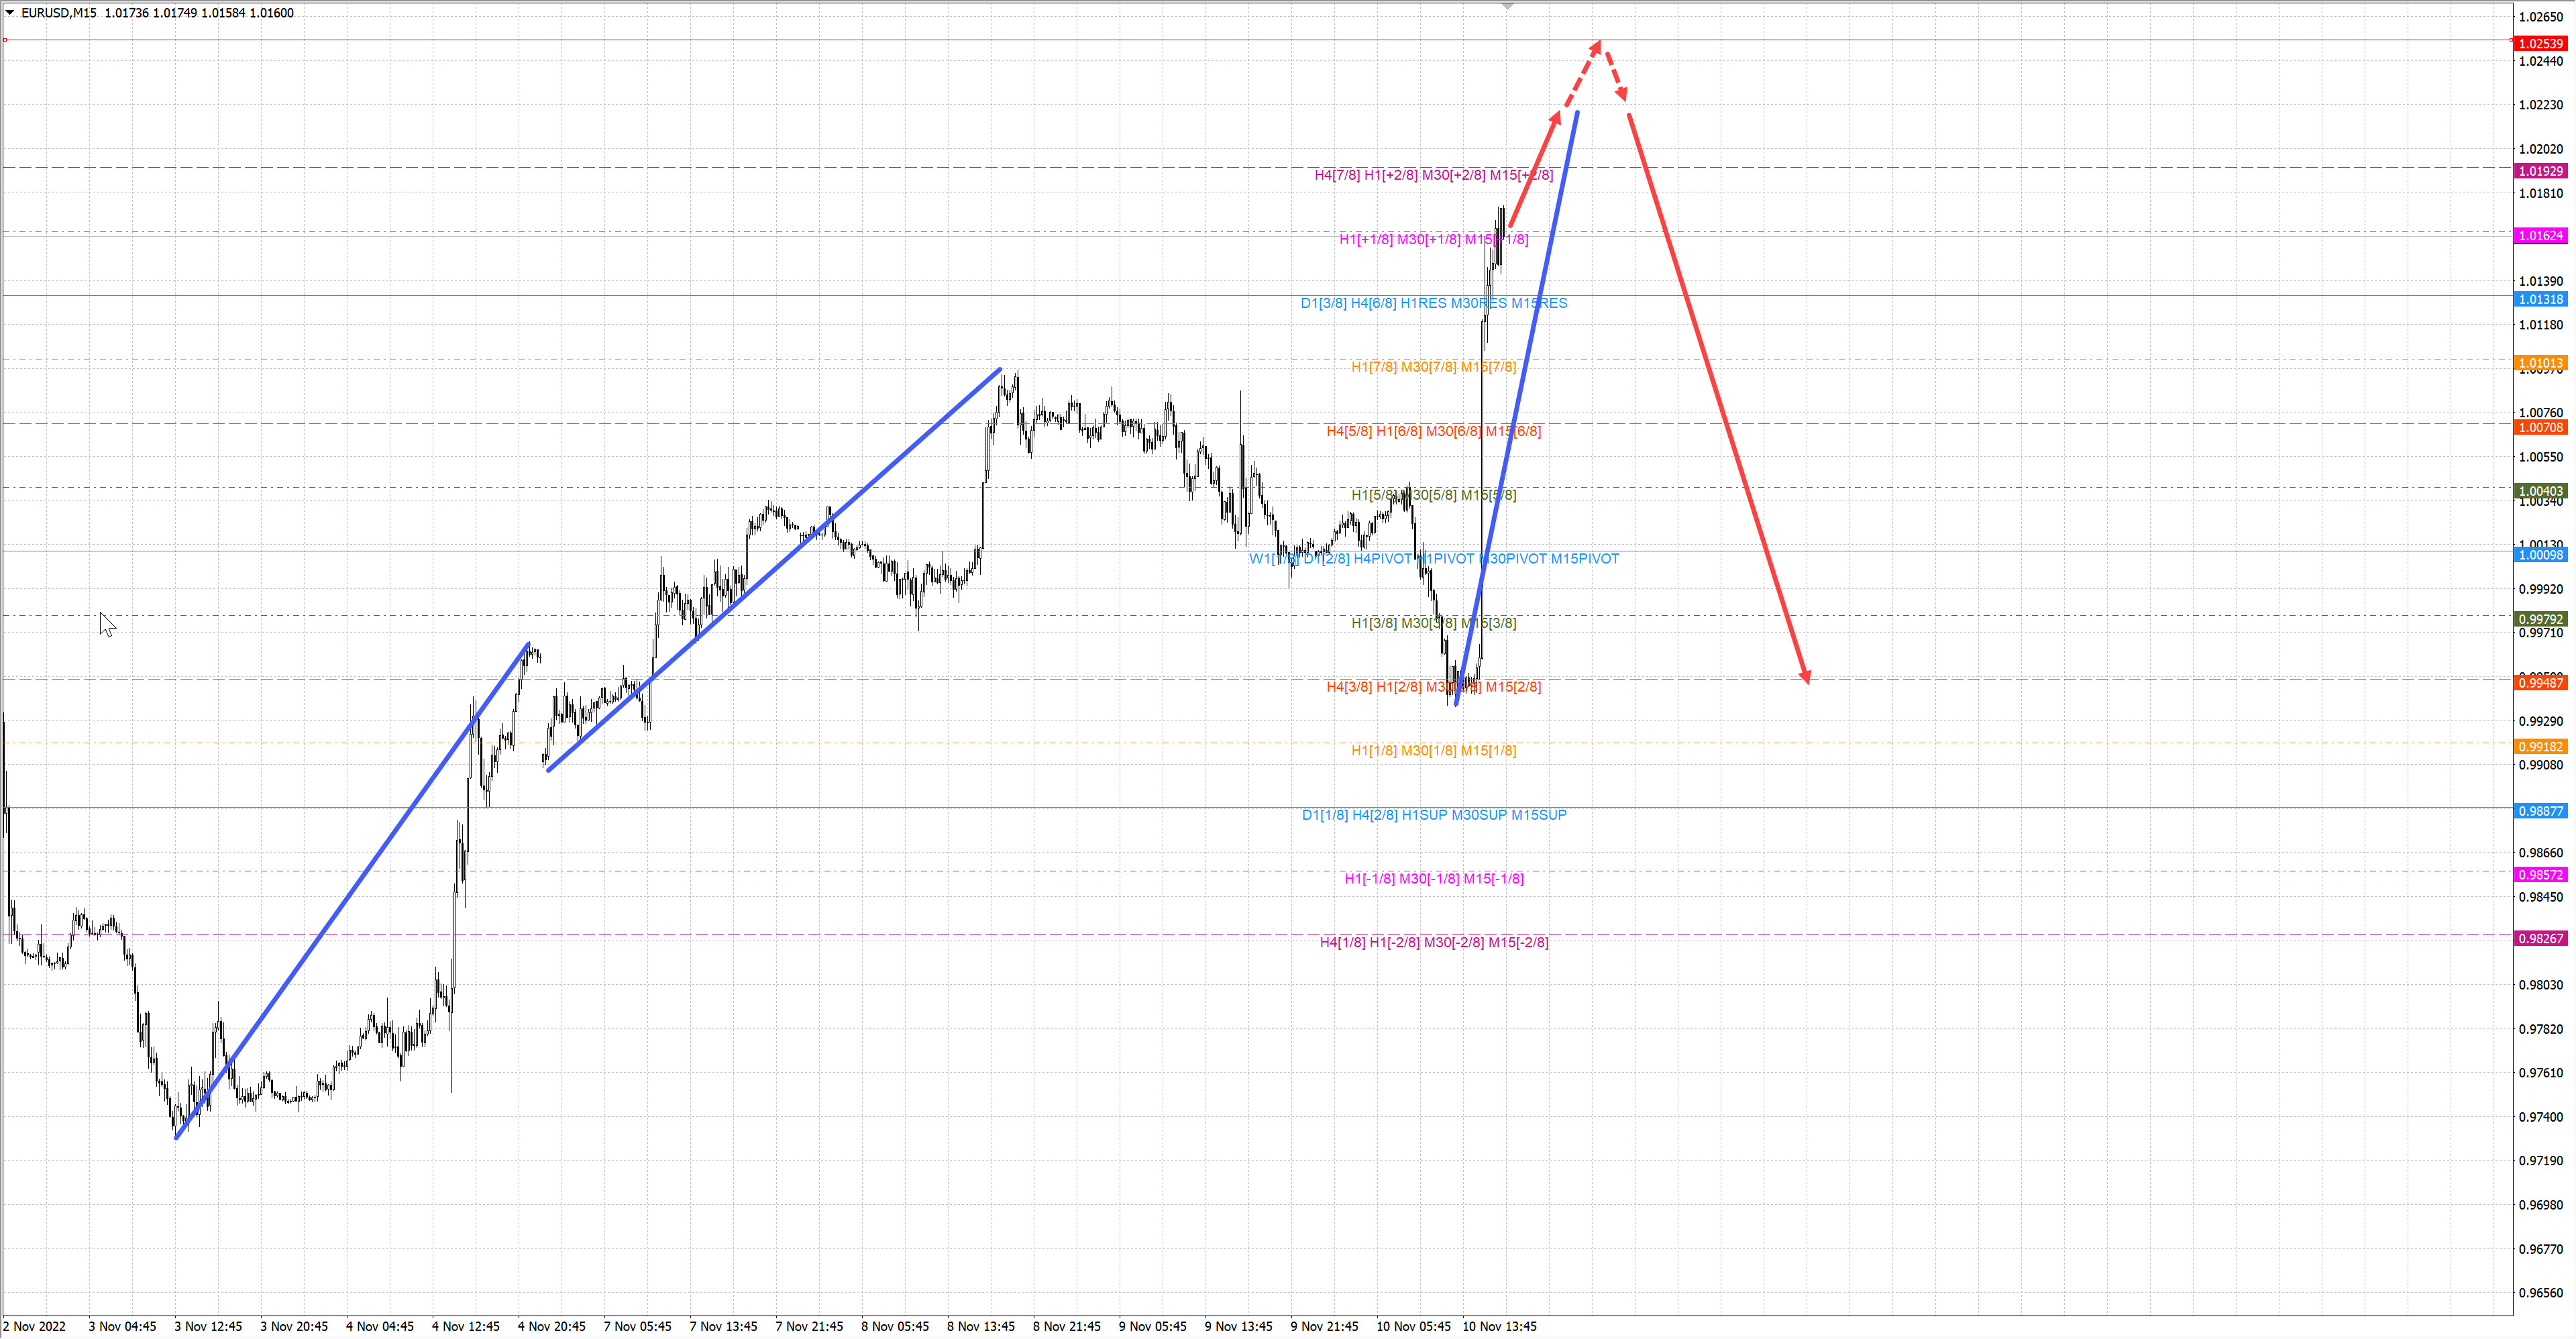Click the gray chart shift marker at top

click(x=1508, y=7)
